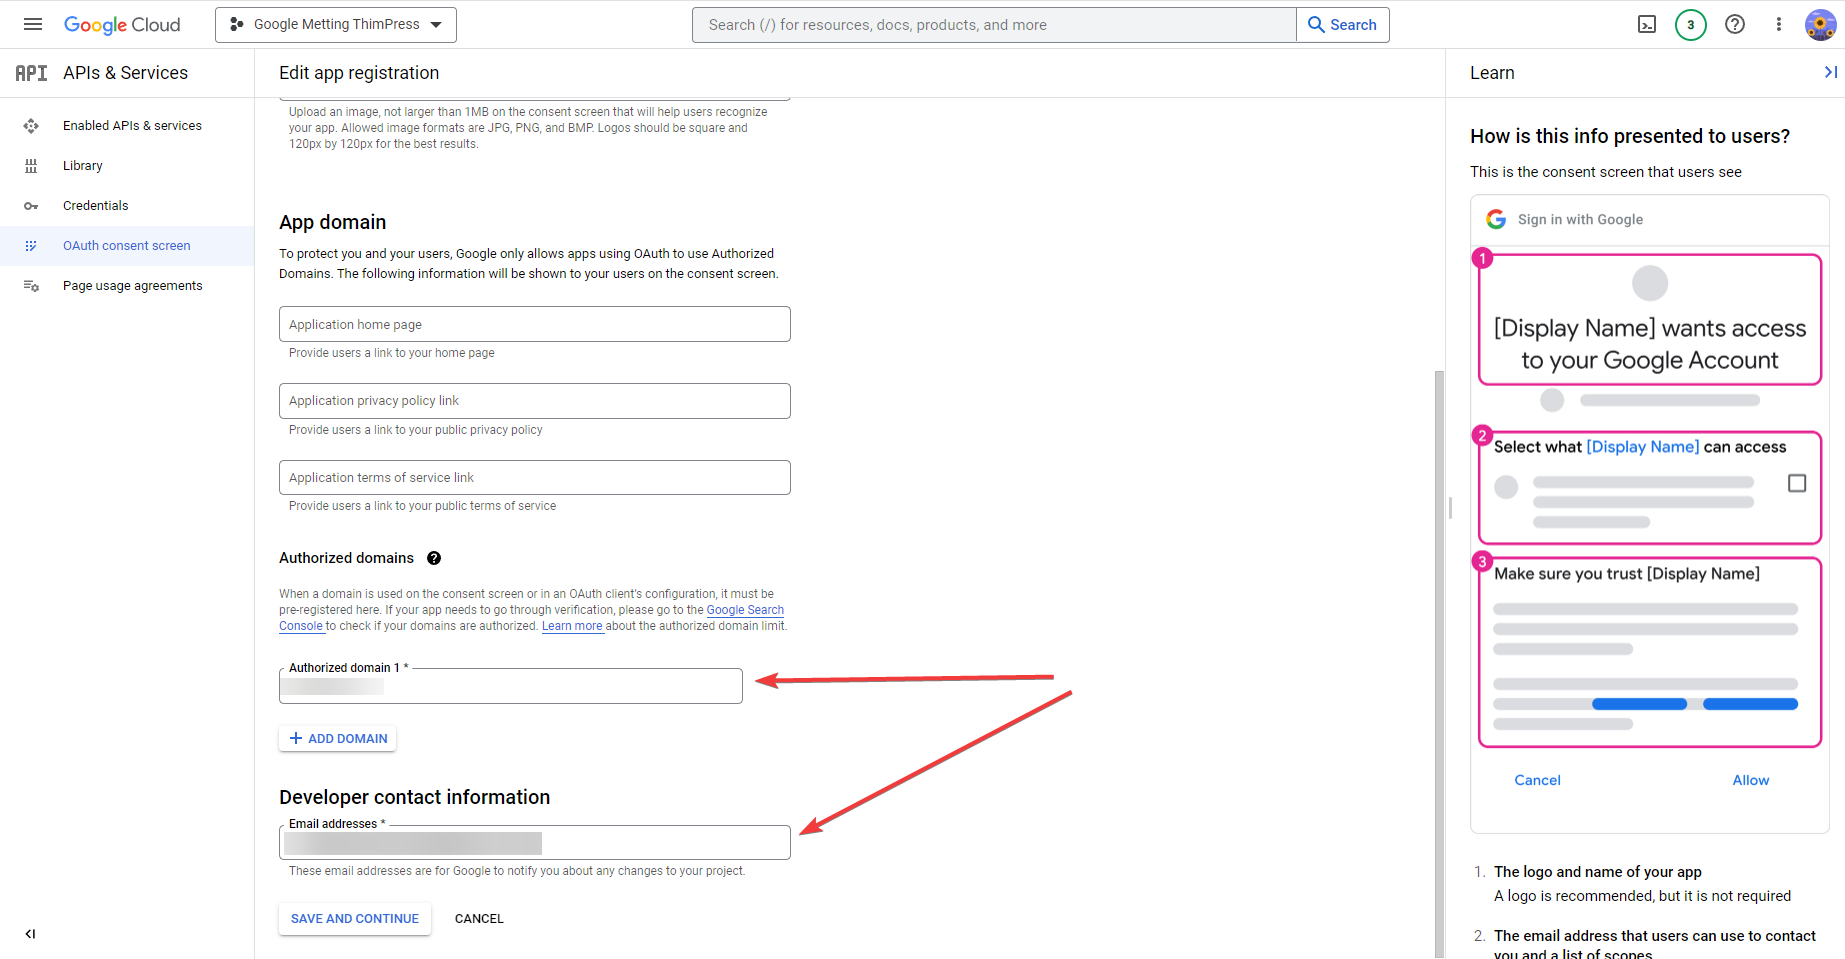The image size is (1845, 959).
Task: Click SAVE AND CONTINUE
Action: (355, 919)
